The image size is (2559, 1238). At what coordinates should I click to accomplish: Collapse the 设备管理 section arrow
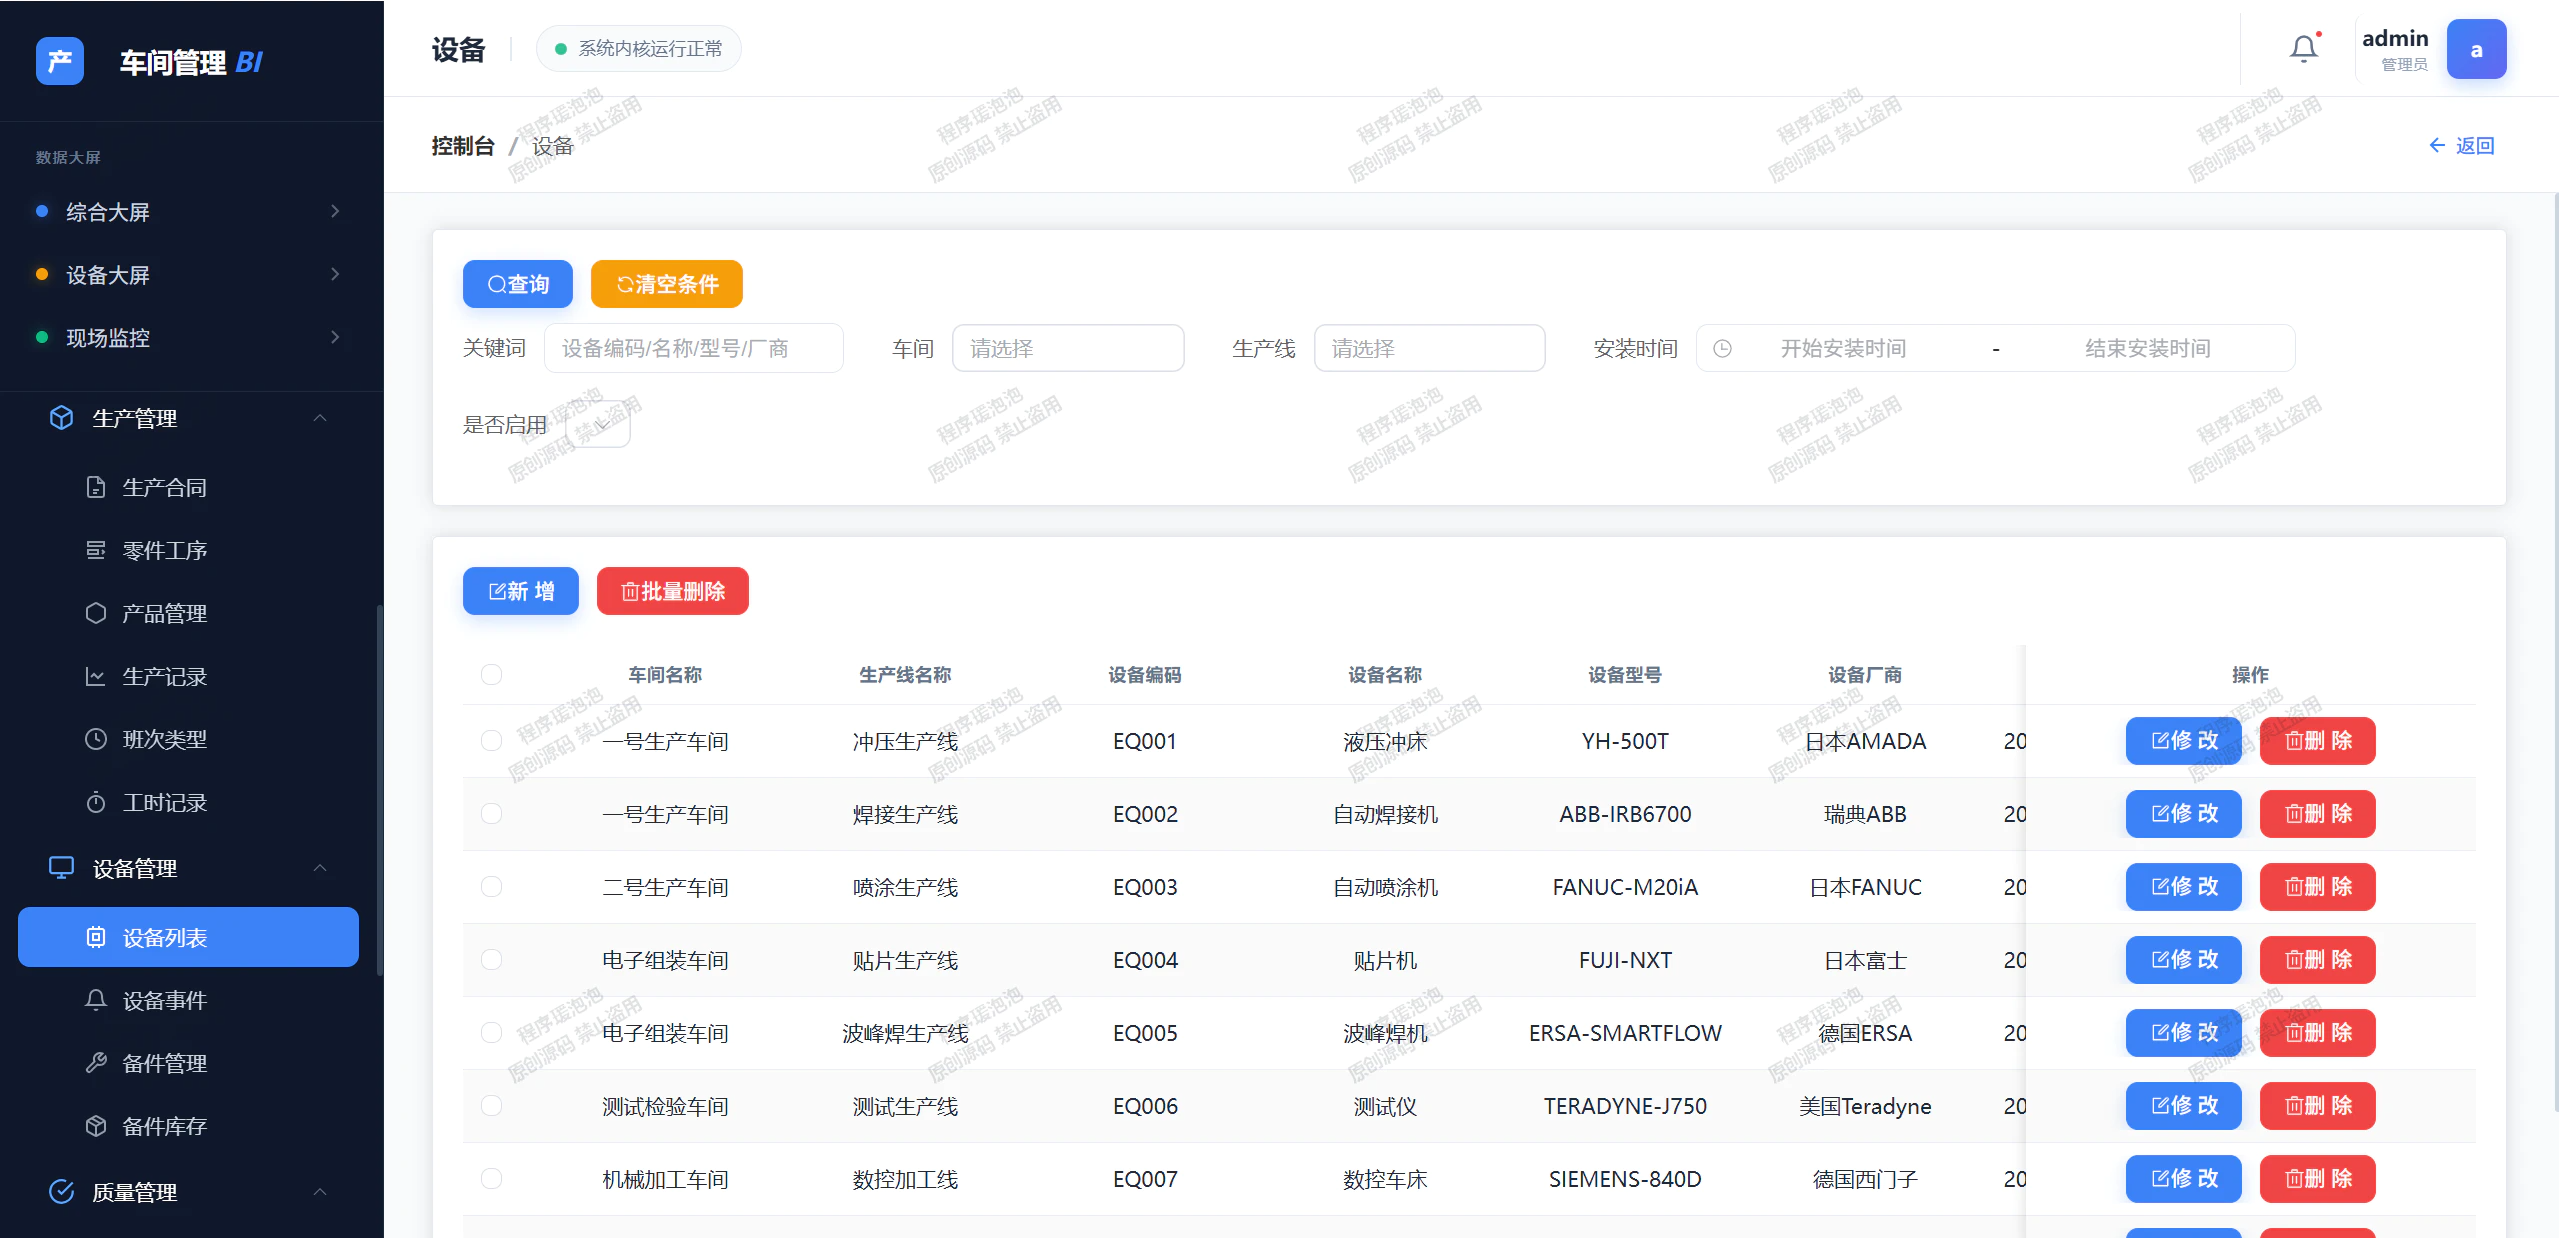pyautogui.click(x=320, y=868)
